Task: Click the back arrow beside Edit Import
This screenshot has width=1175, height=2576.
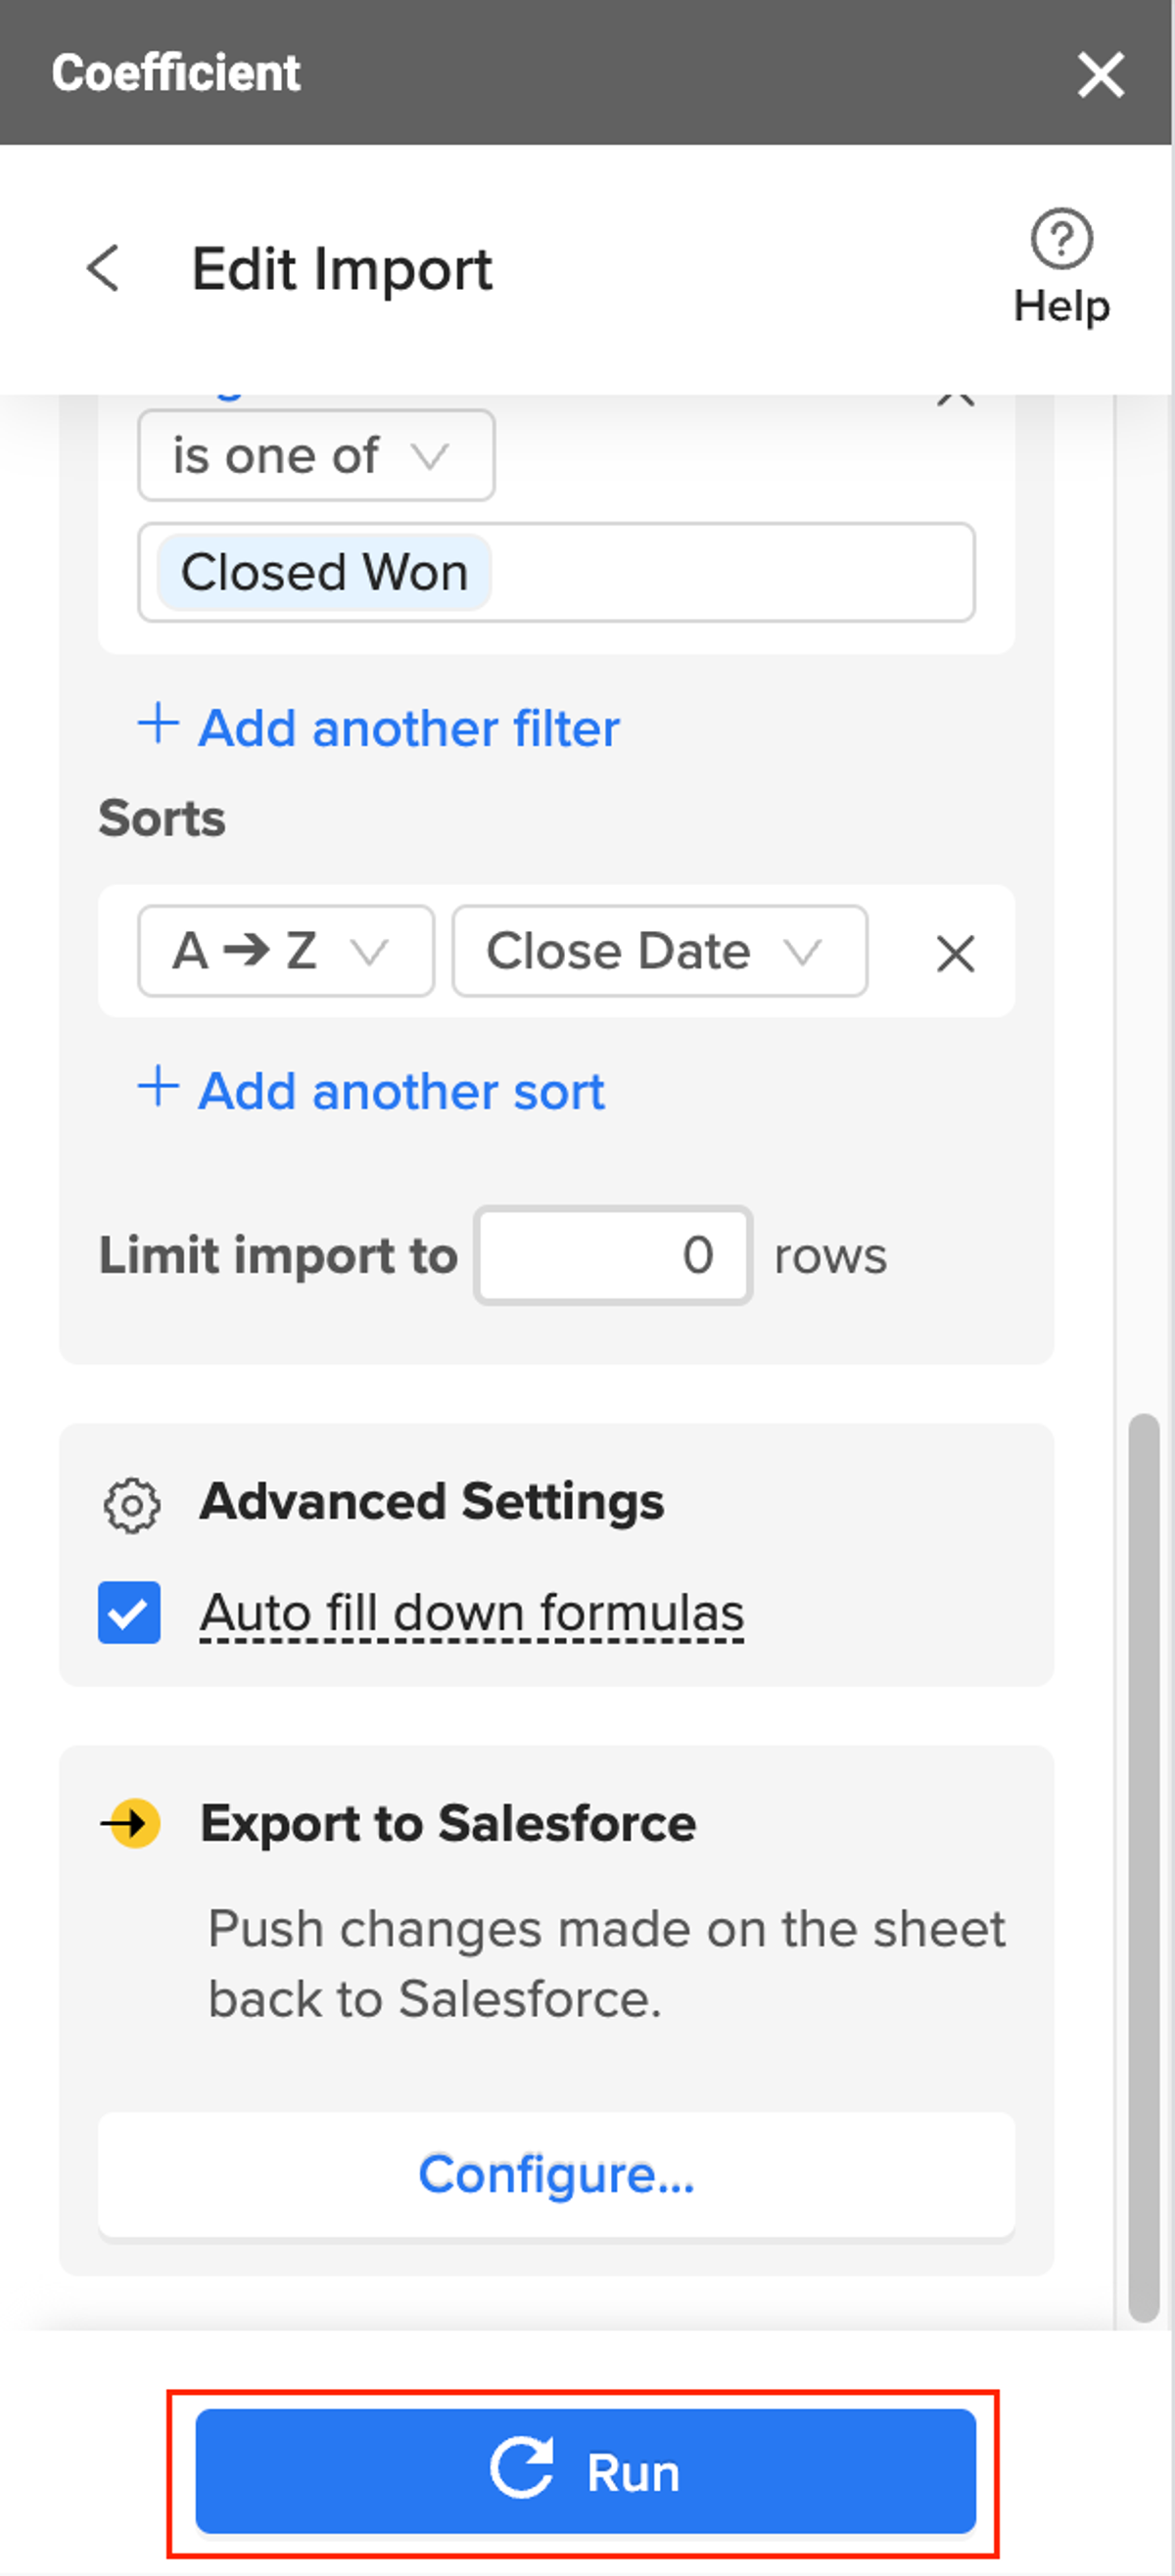Action: [103, 268]
